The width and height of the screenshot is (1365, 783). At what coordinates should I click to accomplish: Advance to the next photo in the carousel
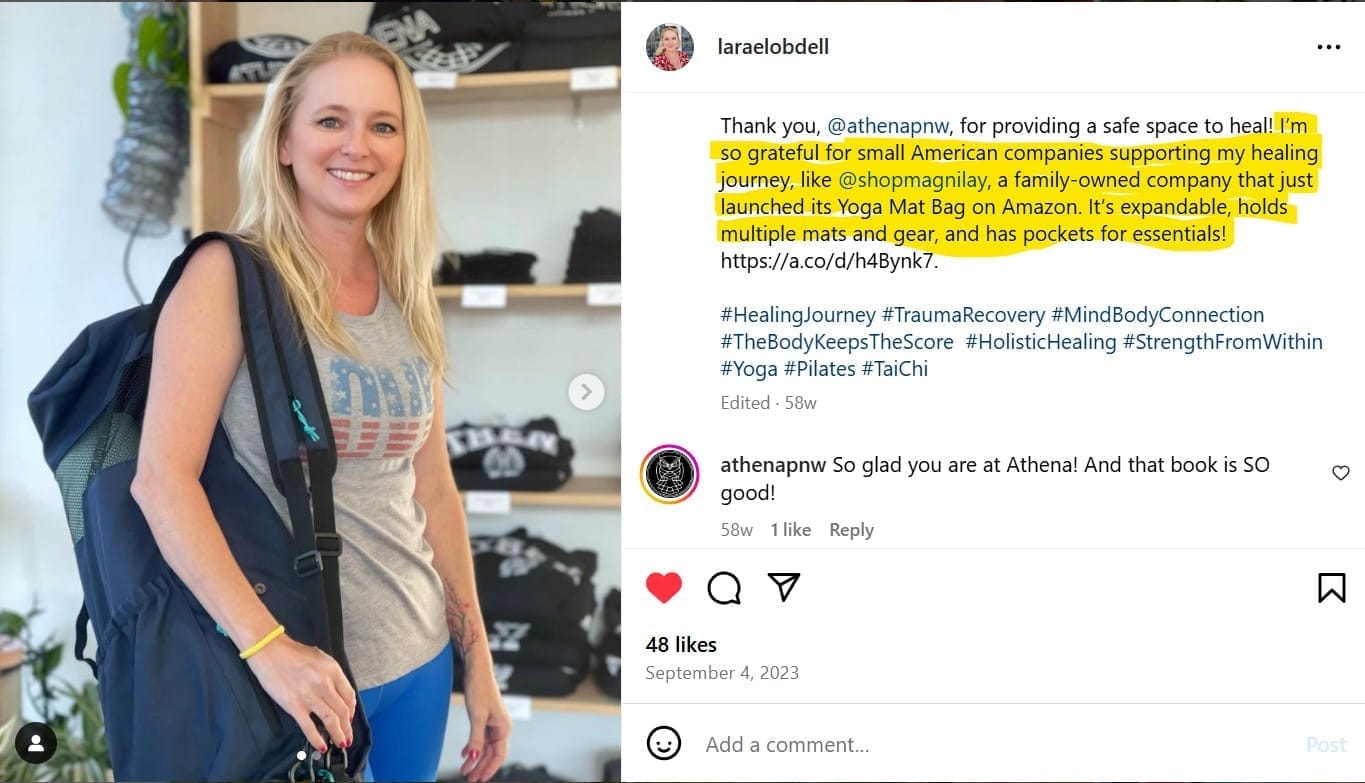(586, 391)
